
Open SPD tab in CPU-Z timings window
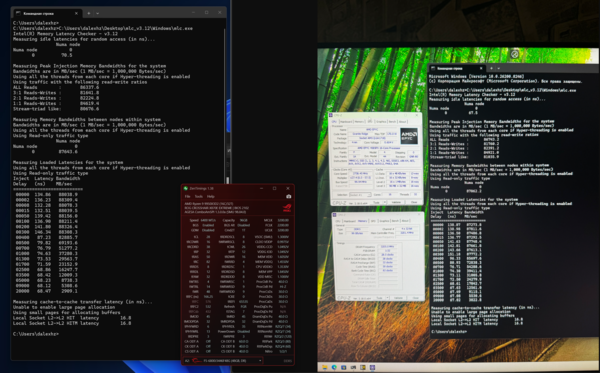pos(374,221)
